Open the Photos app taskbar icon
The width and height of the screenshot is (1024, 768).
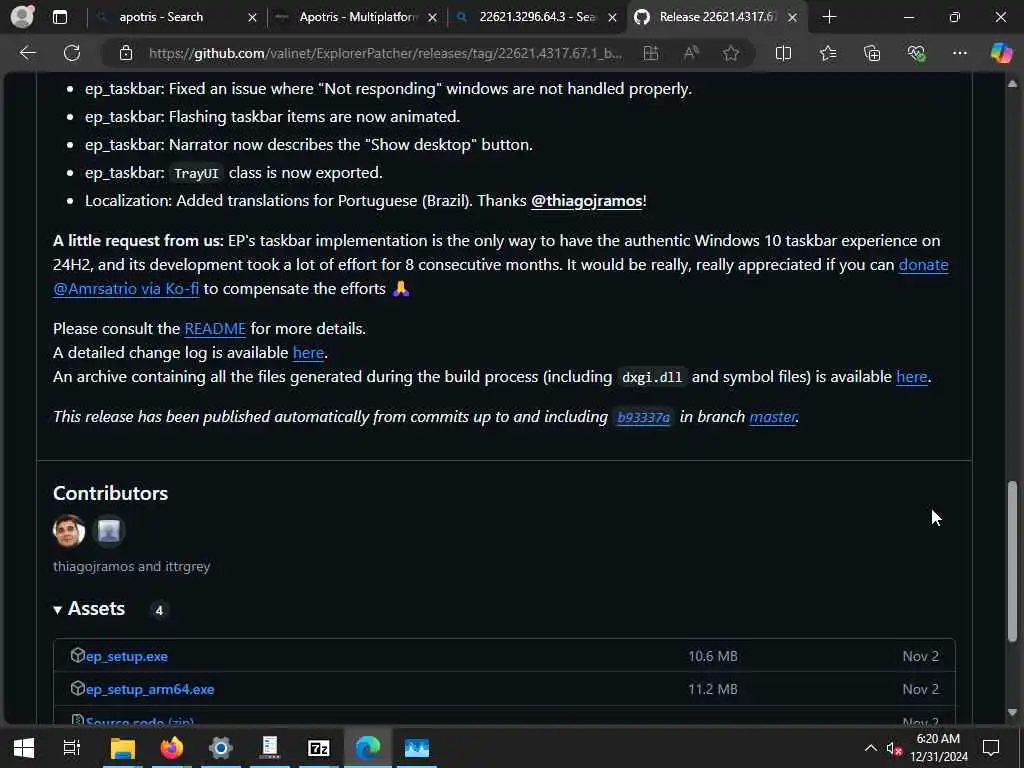(x=417, y=748)
